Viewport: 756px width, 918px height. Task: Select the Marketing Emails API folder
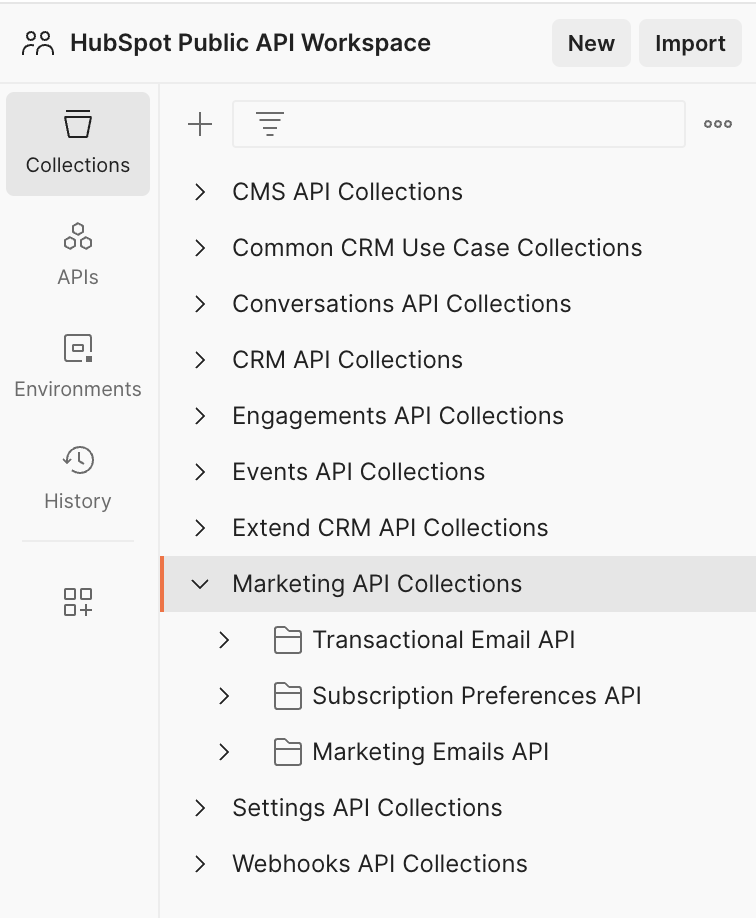pyautogui.click(x=430, y=752)
